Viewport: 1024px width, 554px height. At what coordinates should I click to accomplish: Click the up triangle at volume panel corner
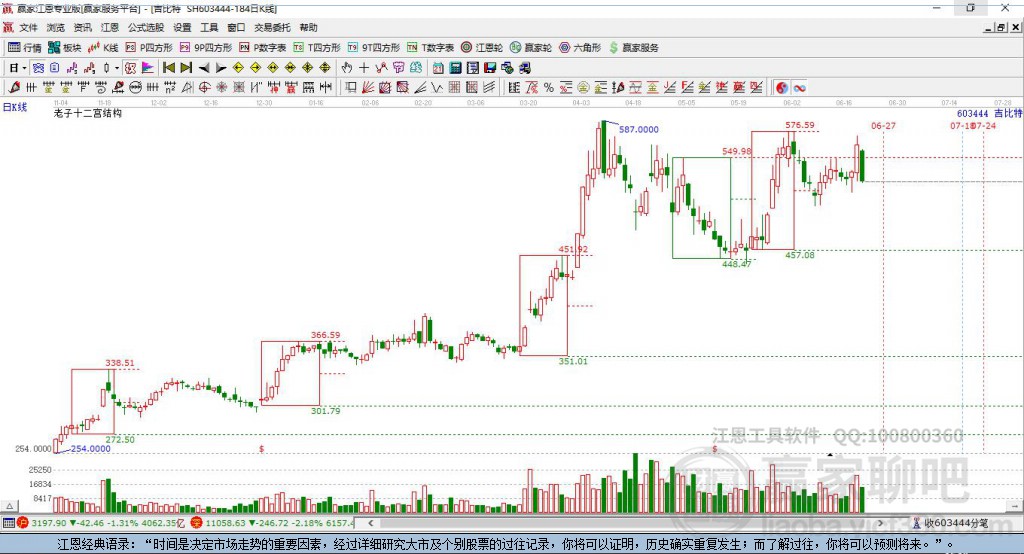click(9, 506)
